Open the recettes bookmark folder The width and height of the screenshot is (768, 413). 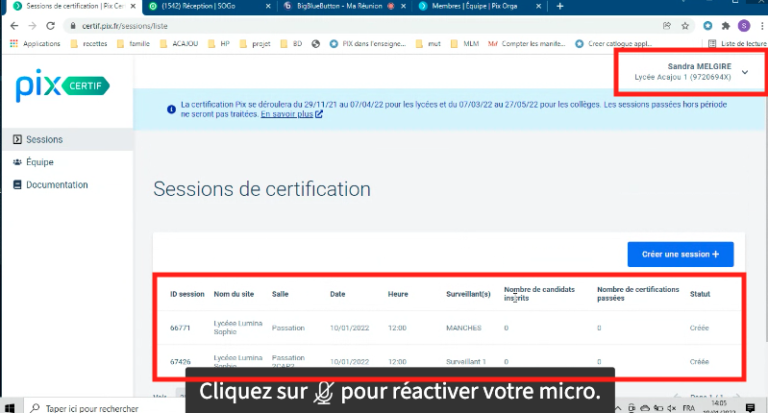[x=89, y=44]
